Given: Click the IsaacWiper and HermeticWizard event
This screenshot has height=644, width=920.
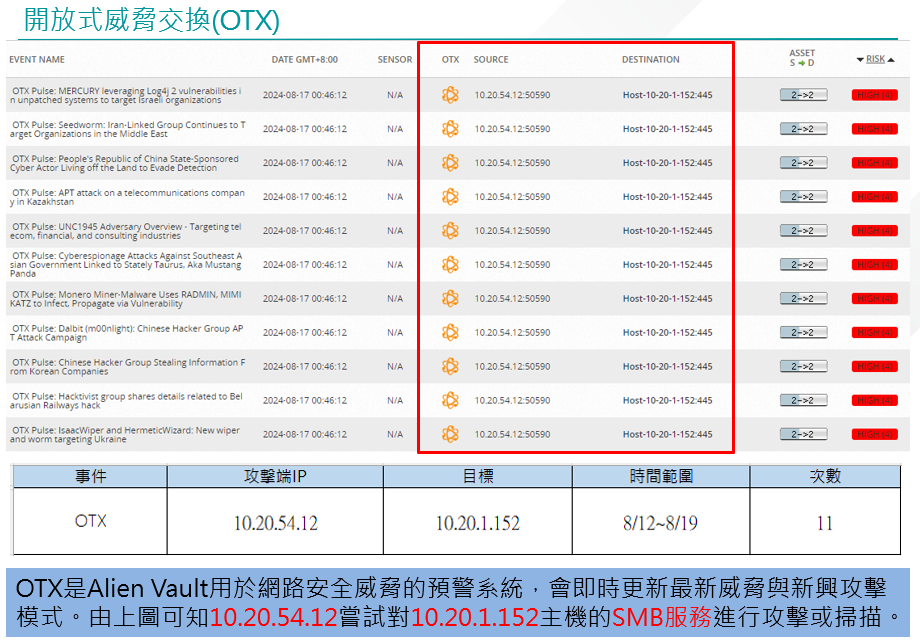Looking at the screenshot, I should click(125, 435).
